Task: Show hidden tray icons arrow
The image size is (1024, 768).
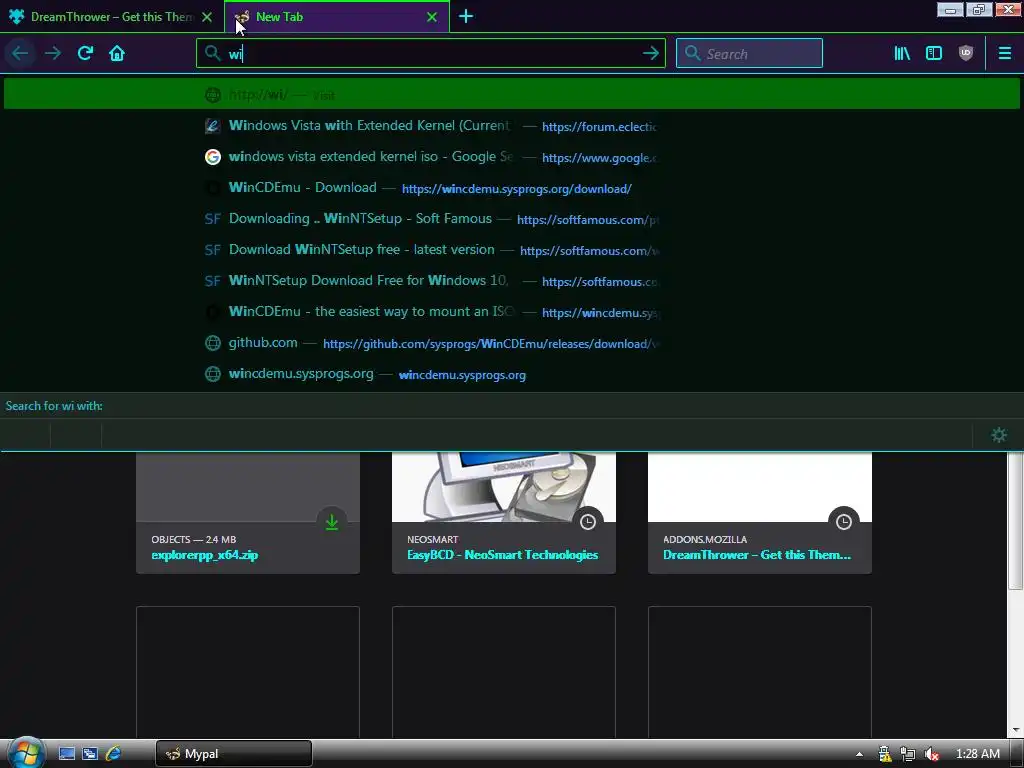Action: click(x=859, y=754)
